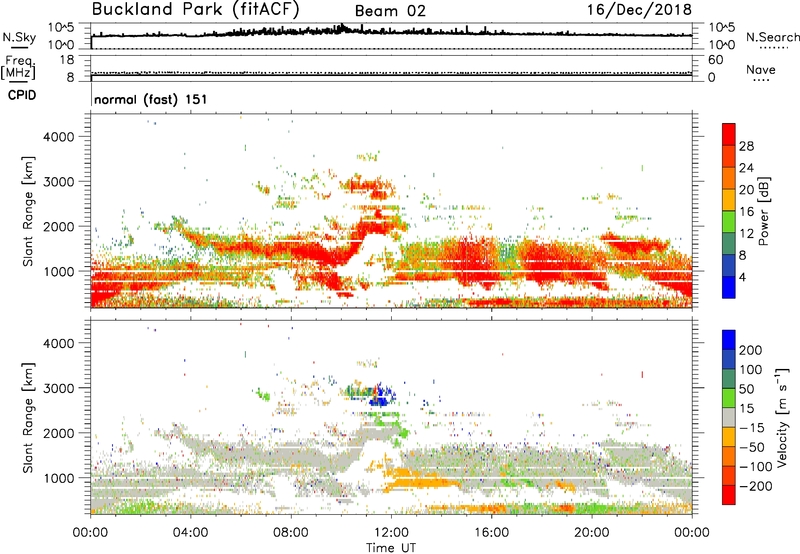
Task: Click the red top segment of power colorbar
Action: point(729,134)
